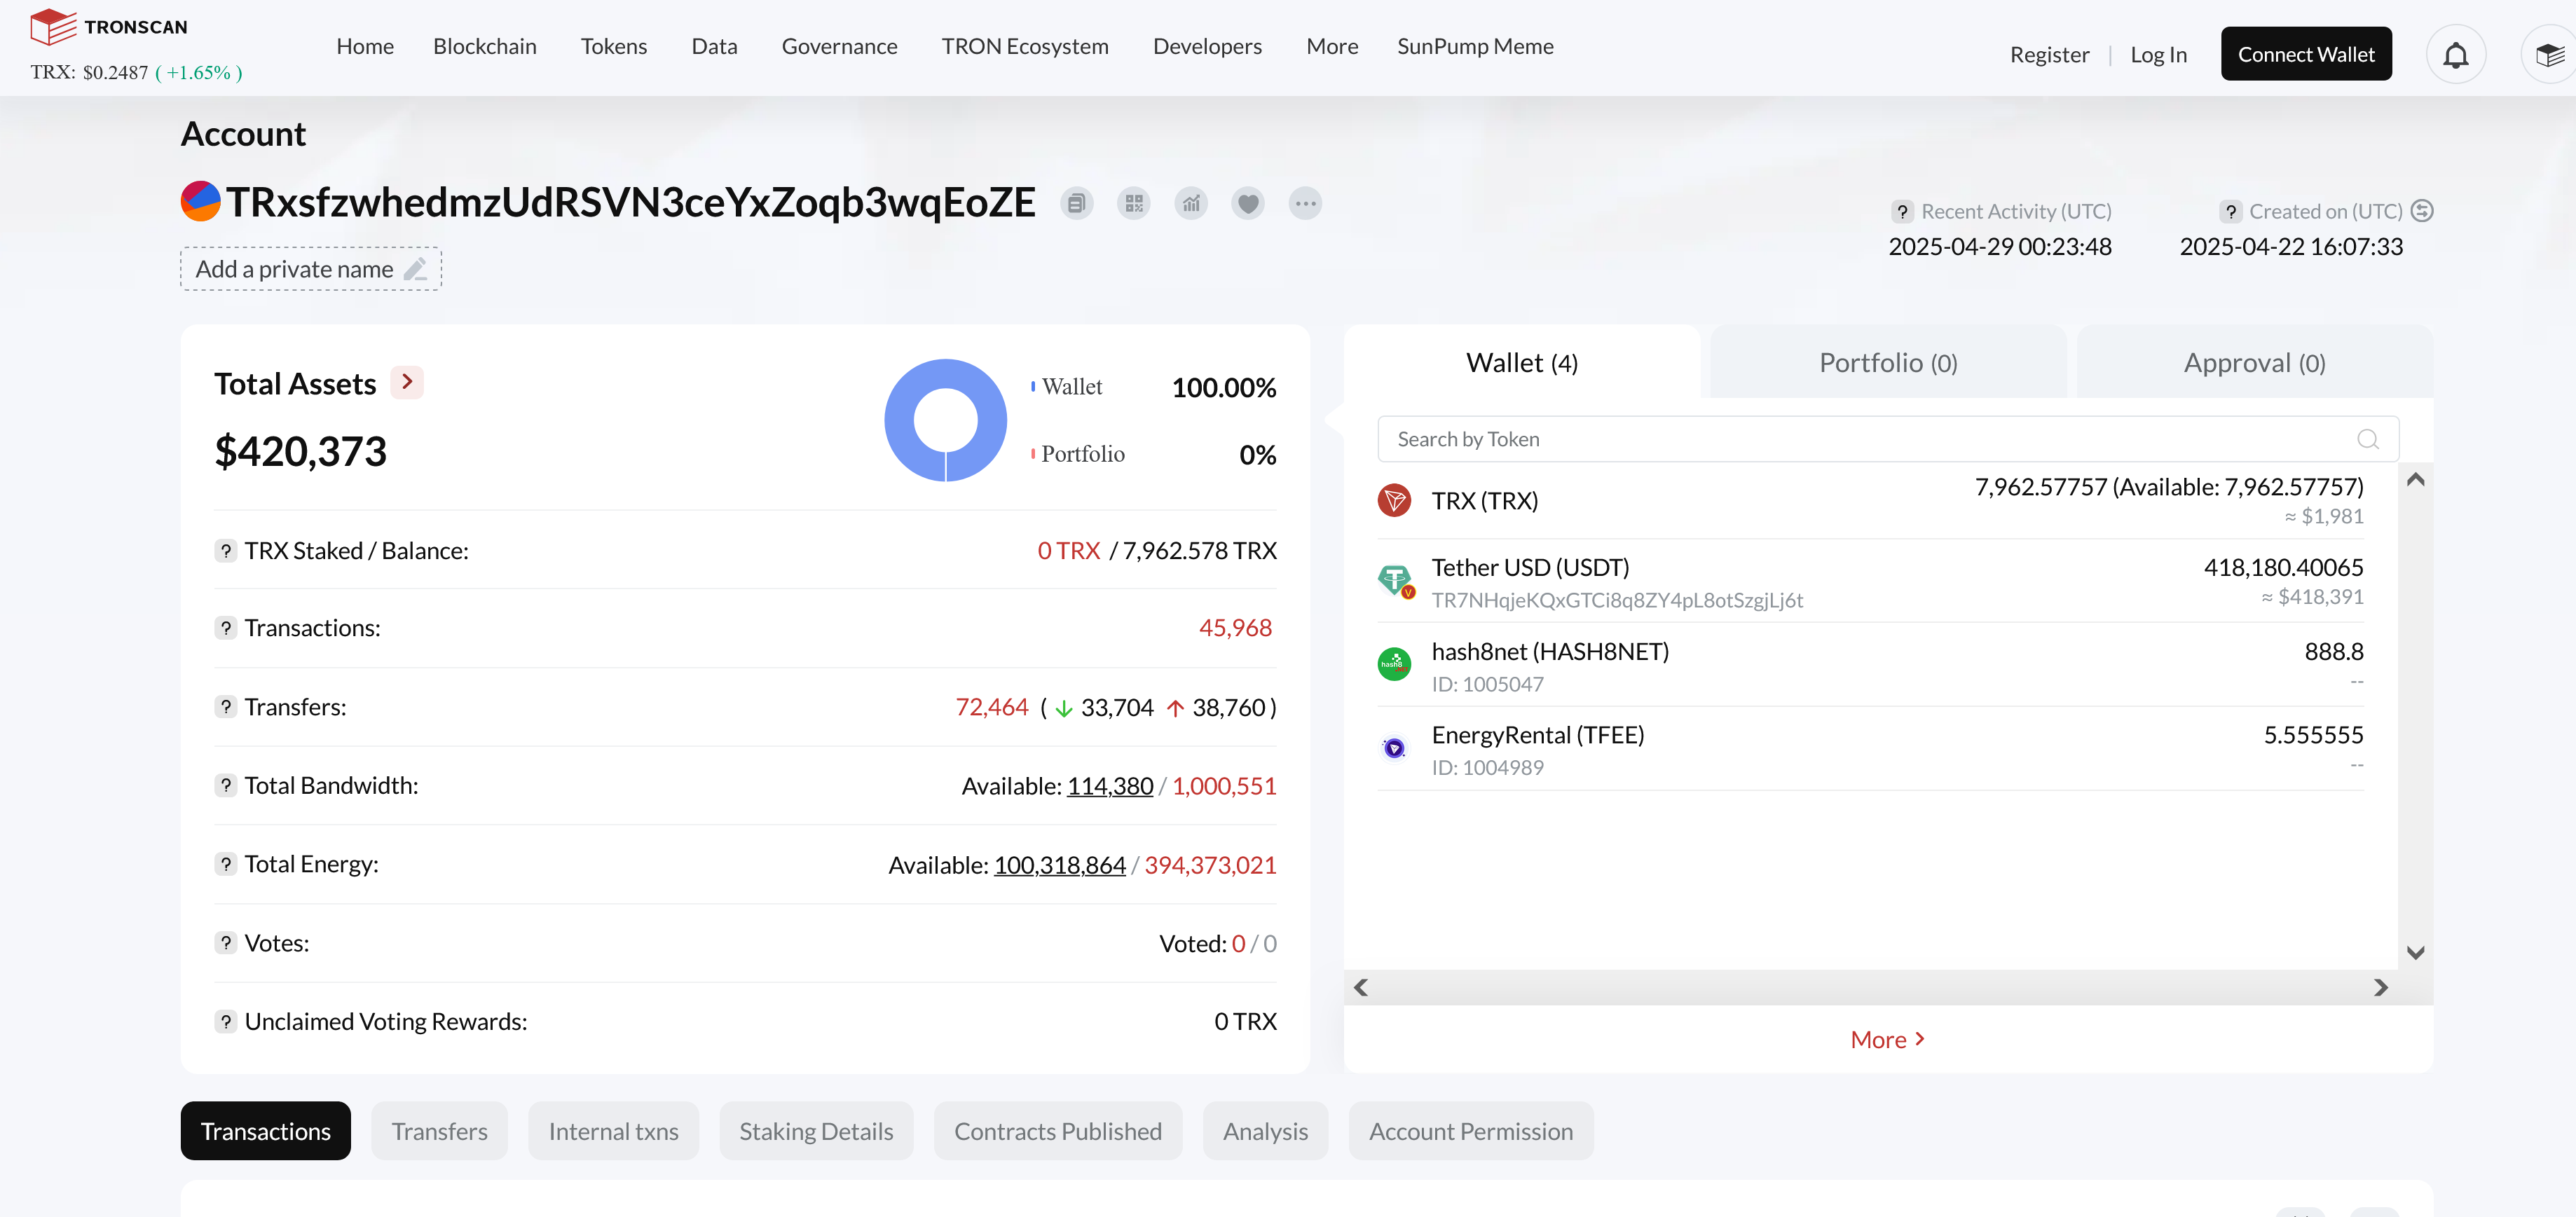The width and height of the screenshot is (2576, 1217).
Task: Select the Transactions tab
Action: point(266,1131)
